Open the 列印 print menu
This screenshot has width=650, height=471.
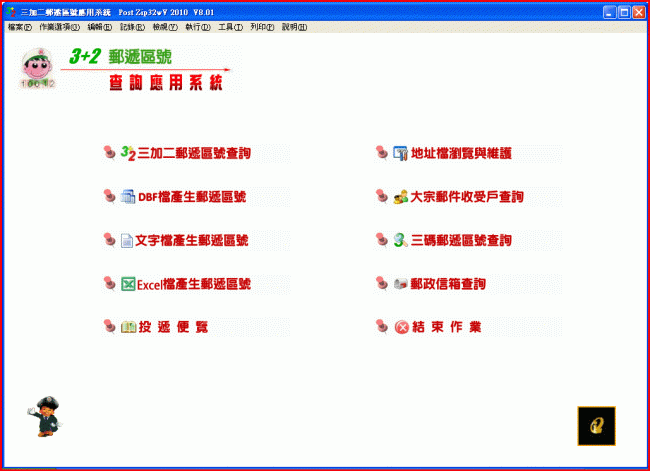[262, 27]
